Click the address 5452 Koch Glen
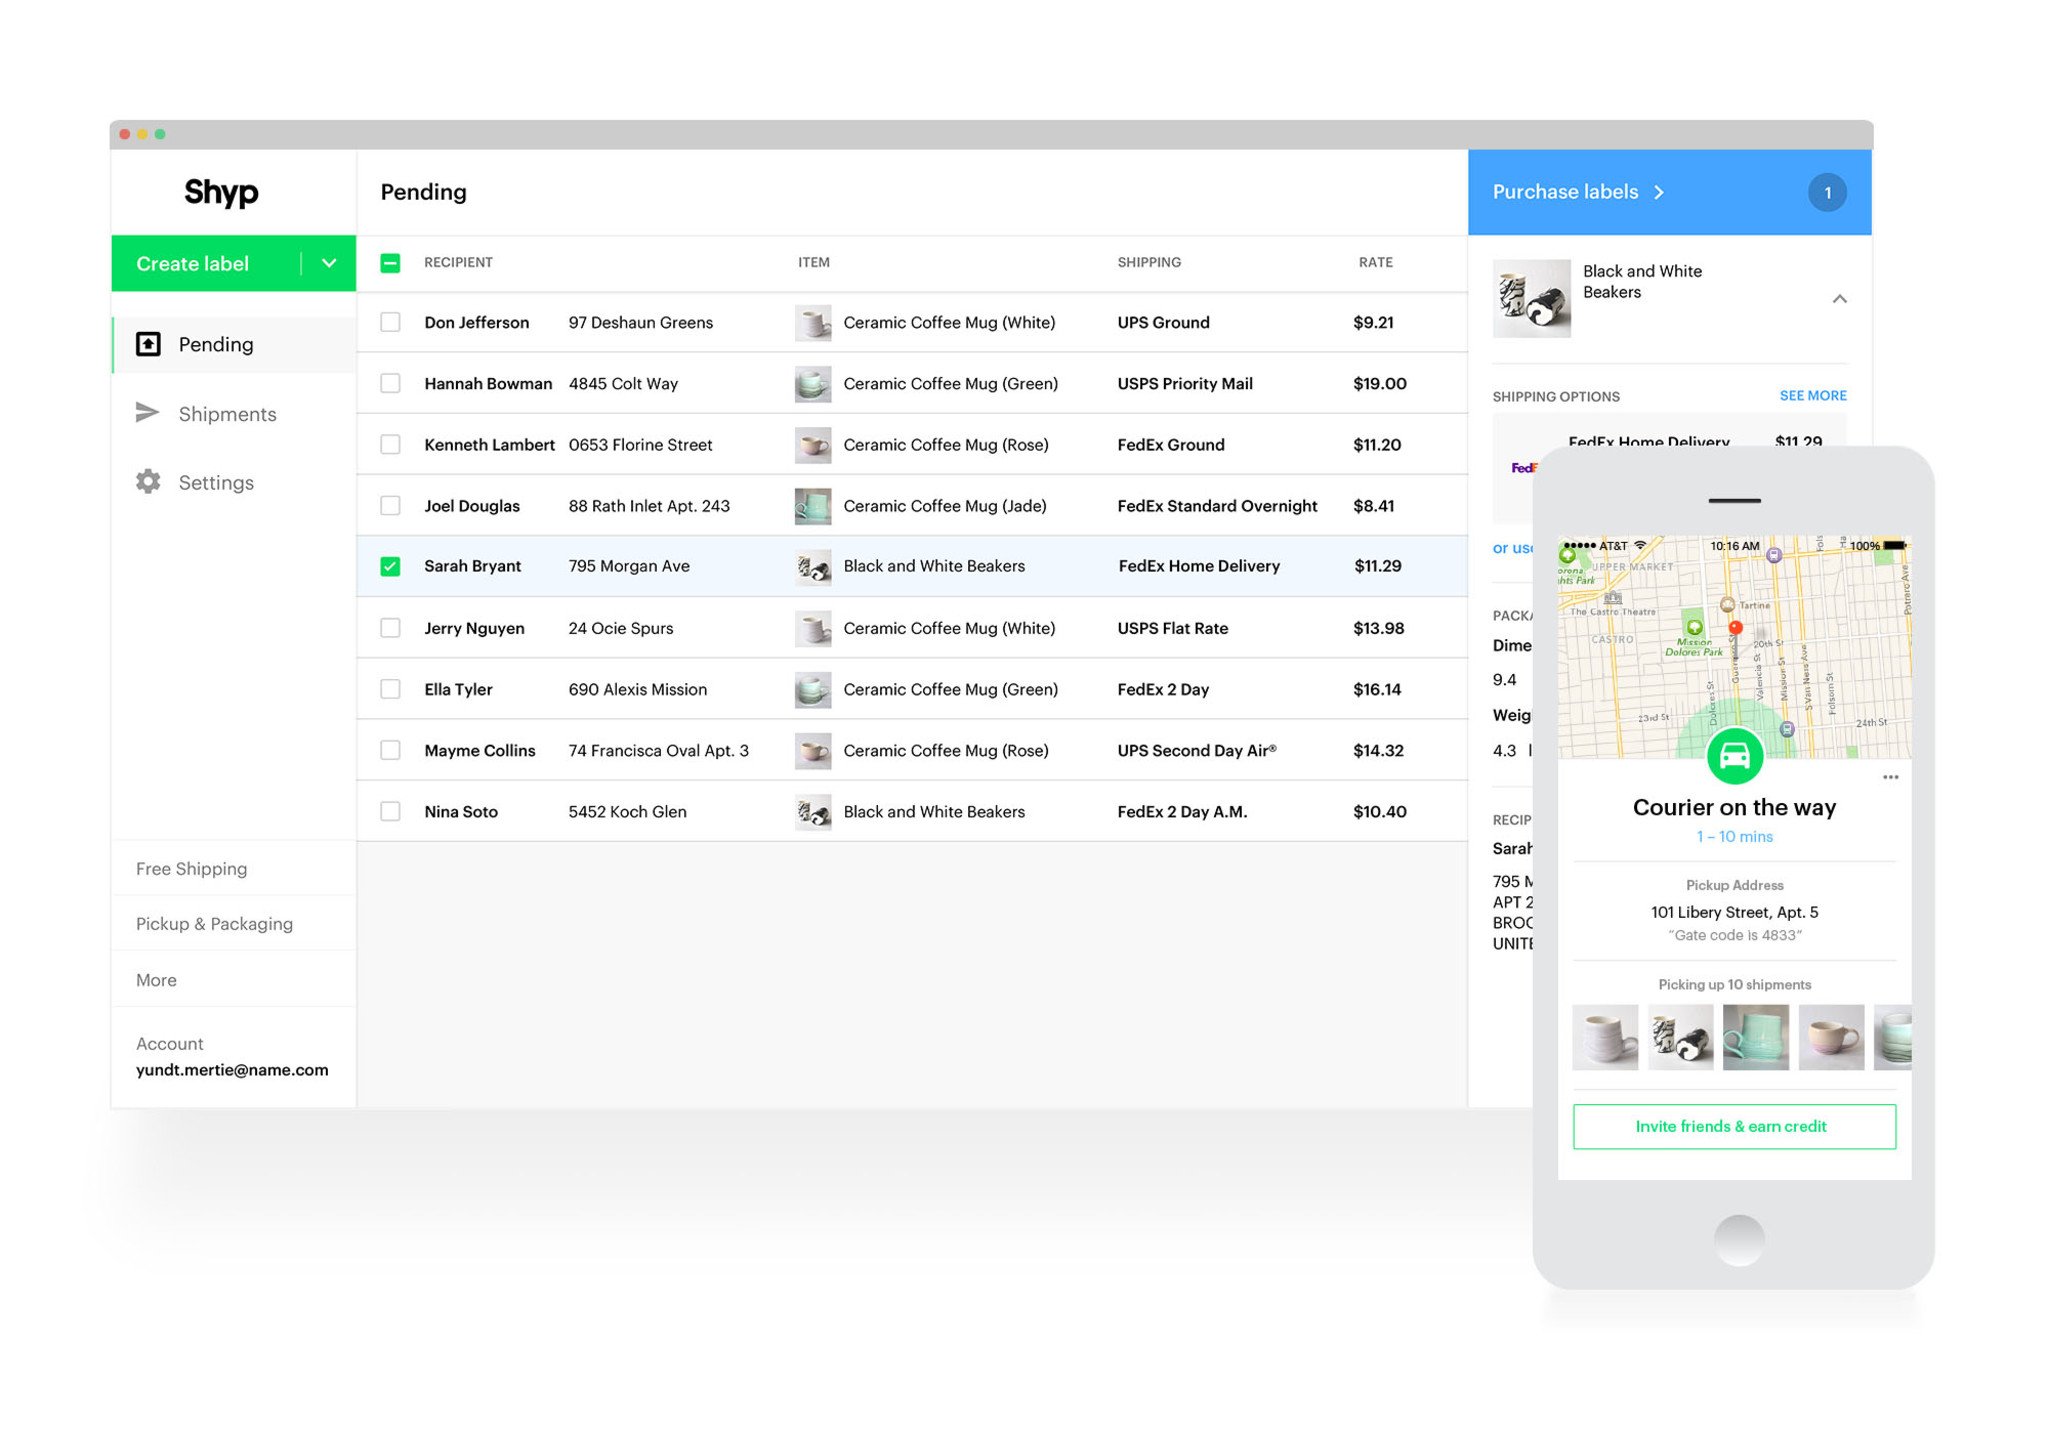Screen dimensions: 2048x1434 (x=627, y=811)
